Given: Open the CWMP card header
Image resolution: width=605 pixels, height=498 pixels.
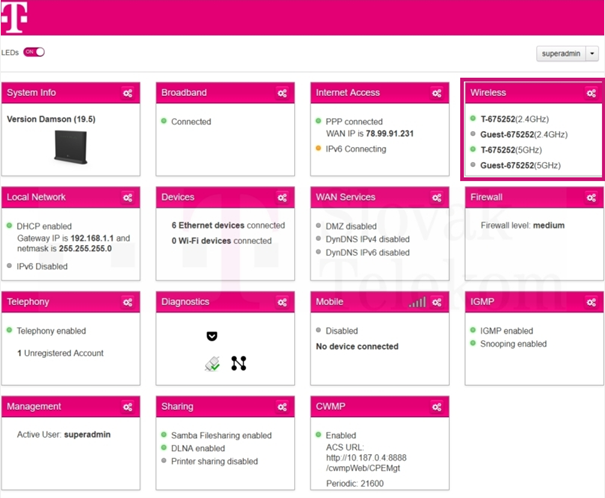Looking at the screenshot, I should point(380,406).
